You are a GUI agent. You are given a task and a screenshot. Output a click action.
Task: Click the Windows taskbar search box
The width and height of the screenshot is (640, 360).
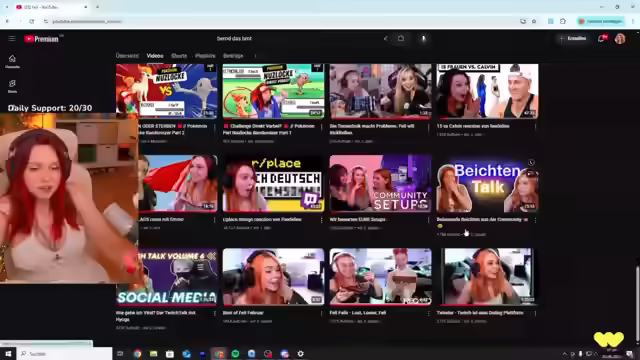point(64,353)
